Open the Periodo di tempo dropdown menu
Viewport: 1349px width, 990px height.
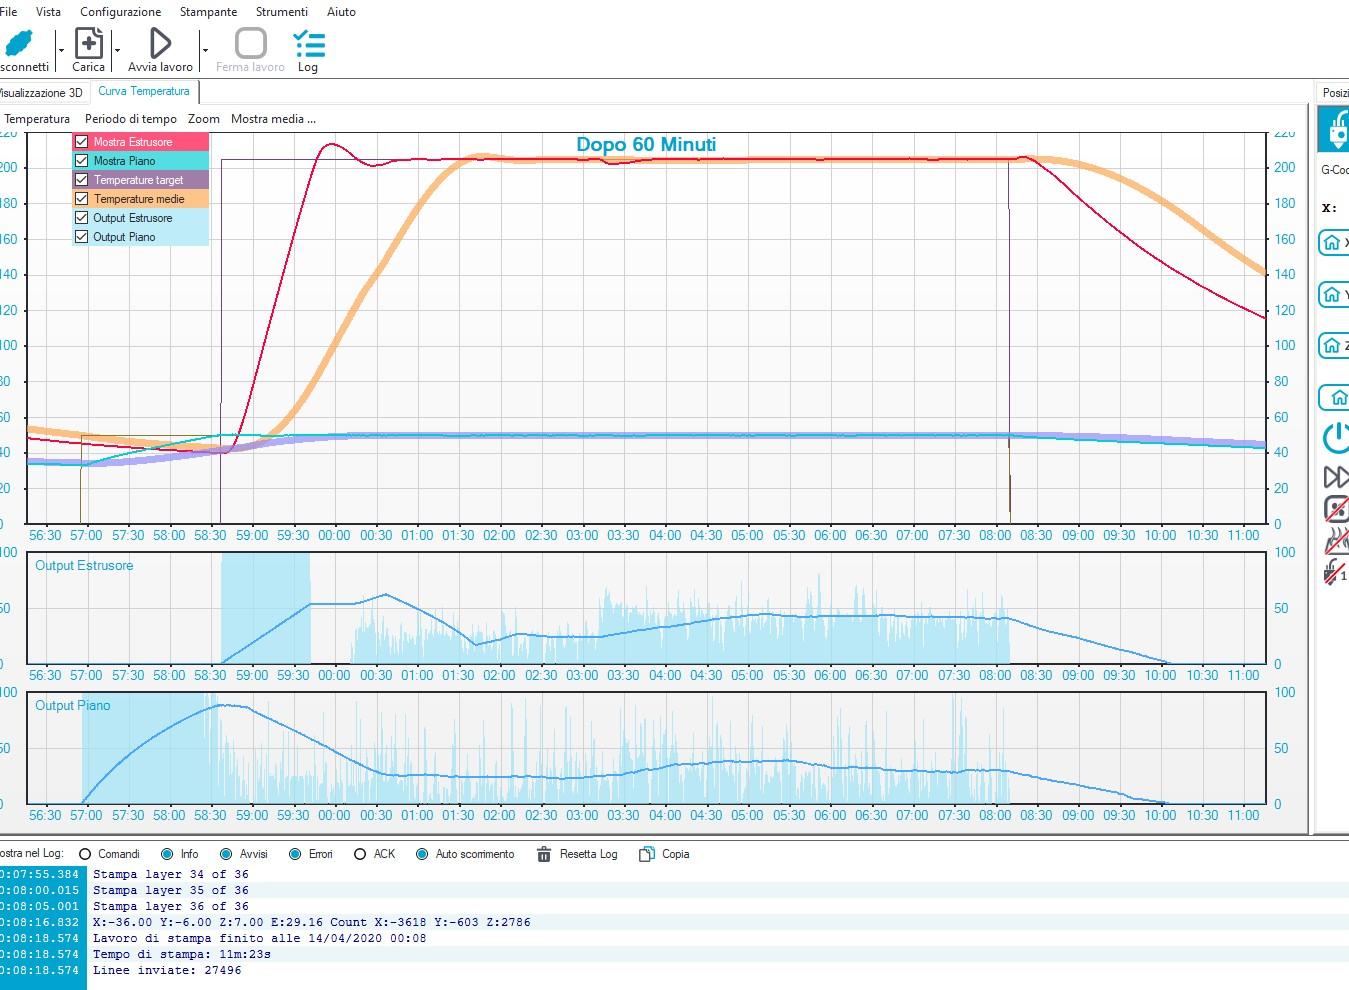(130, 119)
